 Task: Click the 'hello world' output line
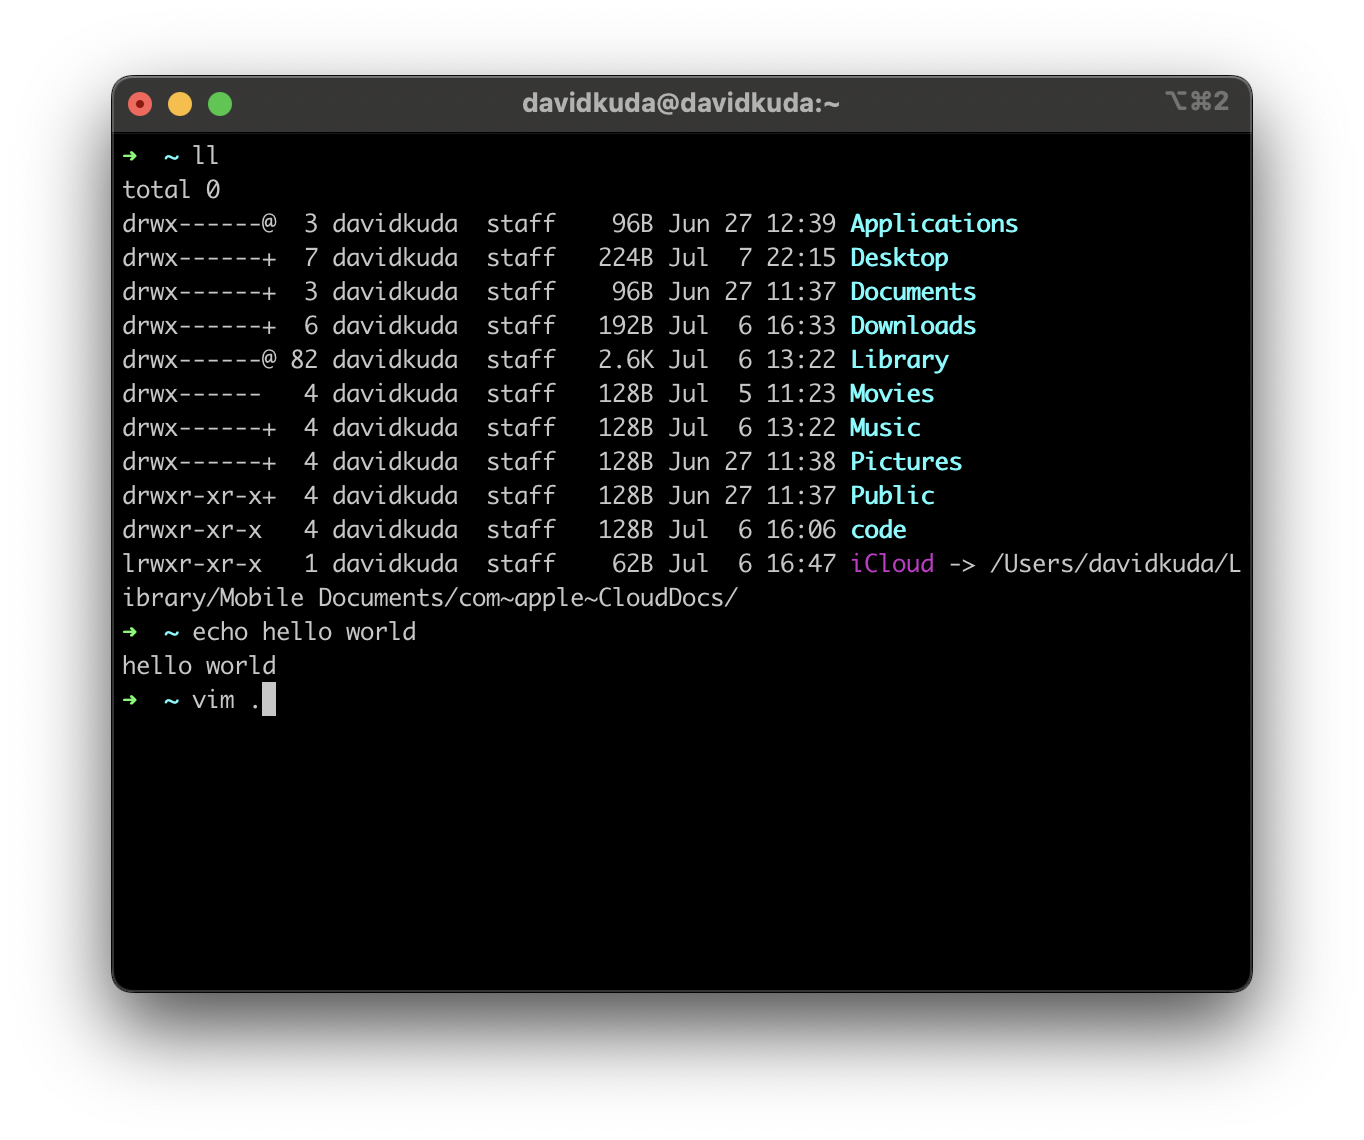pos(199,666)
